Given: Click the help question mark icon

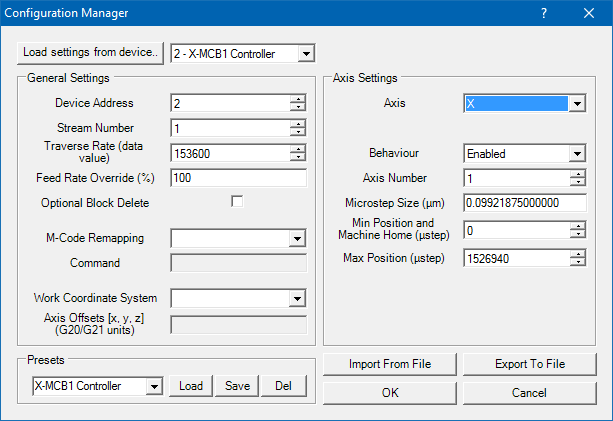Looking at the screenshot, I should coord(544,13).
